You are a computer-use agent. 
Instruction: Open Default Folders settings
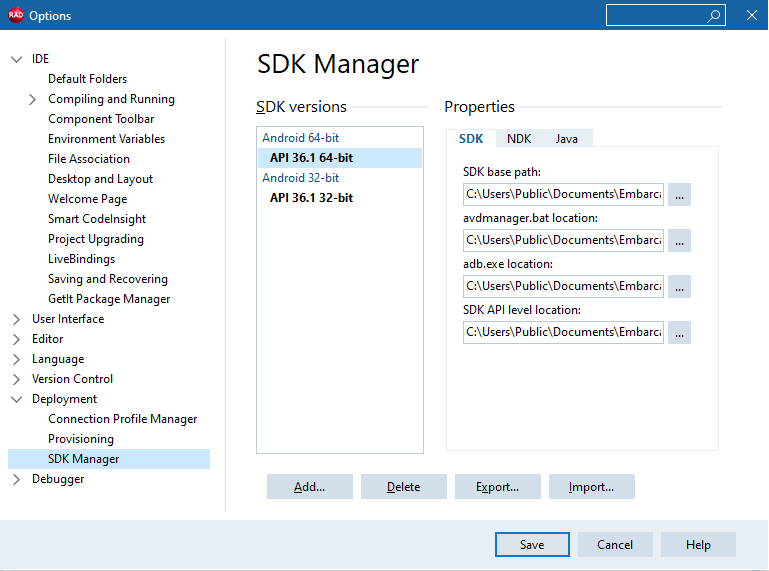87,79
